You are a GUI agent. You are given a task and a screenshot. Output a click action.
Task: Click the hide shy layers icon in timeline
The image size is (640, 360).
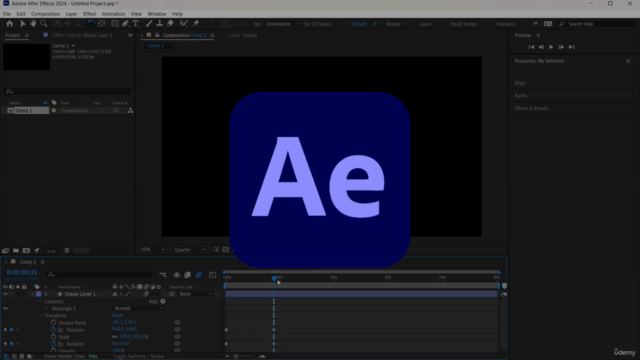click(177, 275)
